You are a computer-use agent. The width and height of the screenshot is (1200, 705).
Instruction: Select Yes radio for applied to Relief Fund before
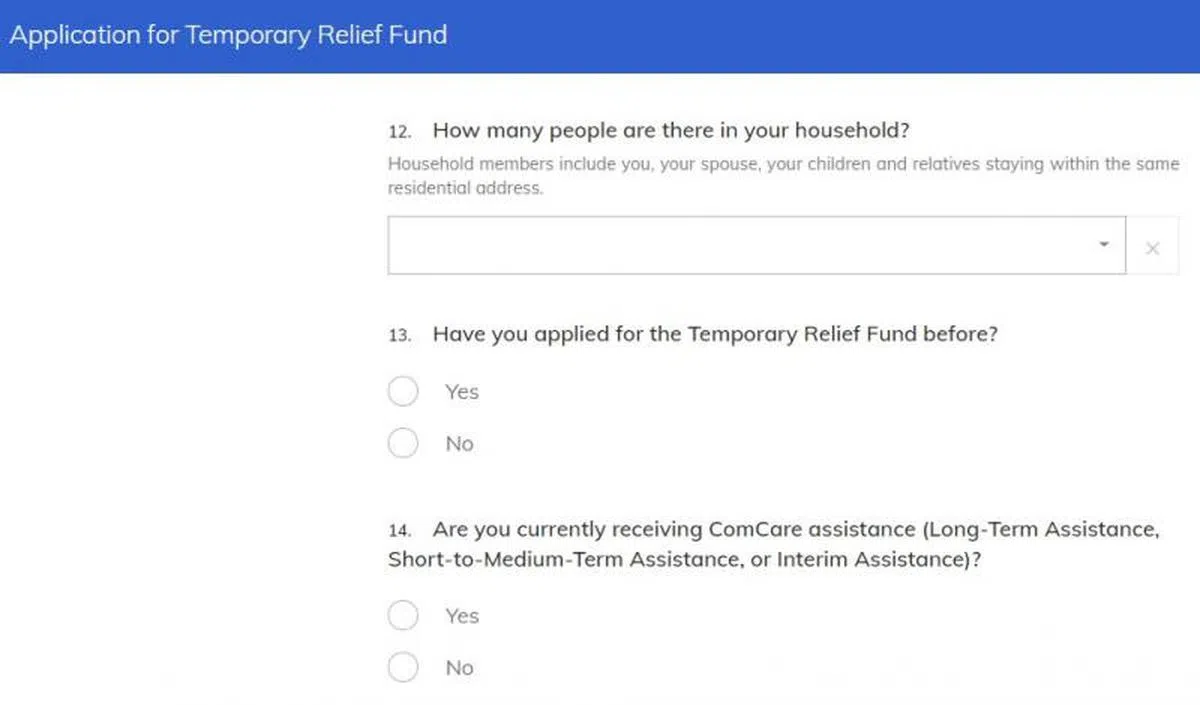pyautogui.click(x=403, y=391)
